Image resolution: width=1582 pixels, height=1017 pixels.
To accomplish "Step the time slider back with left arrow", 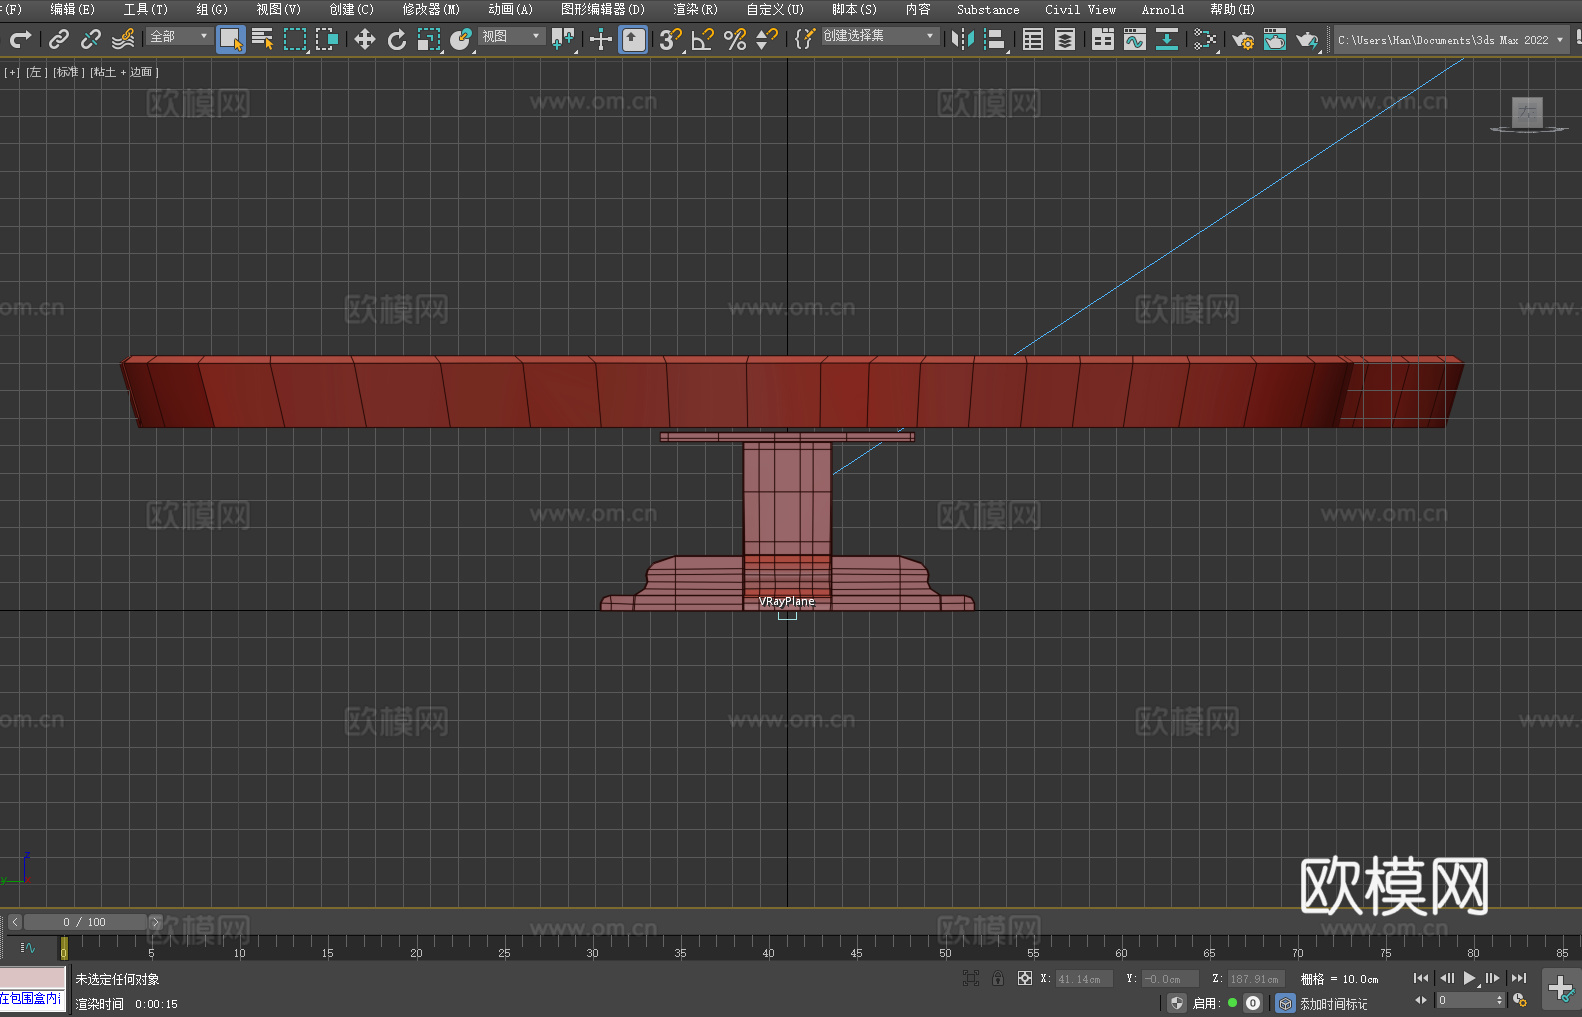I will 14,922.
